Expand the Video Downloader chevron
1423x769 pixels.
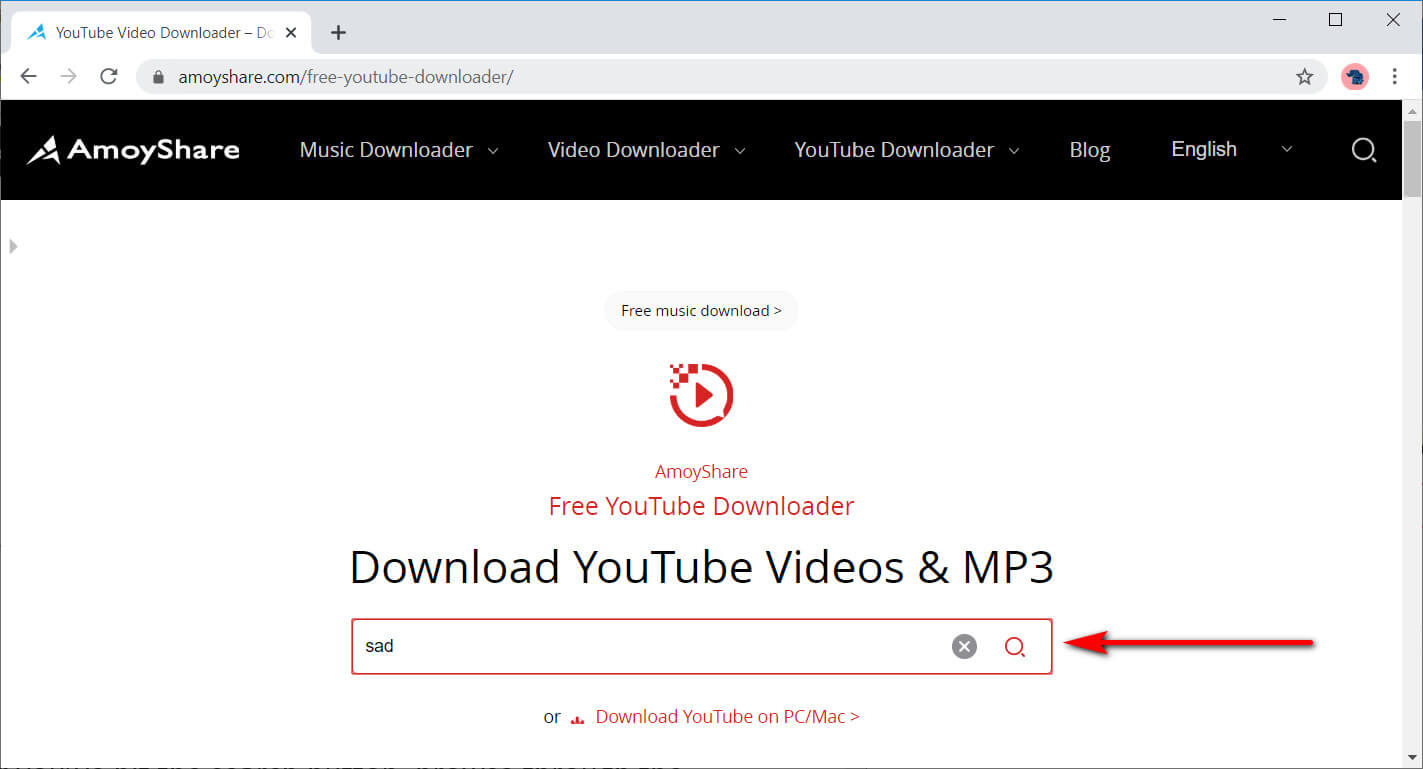click(x=740, y=151)
